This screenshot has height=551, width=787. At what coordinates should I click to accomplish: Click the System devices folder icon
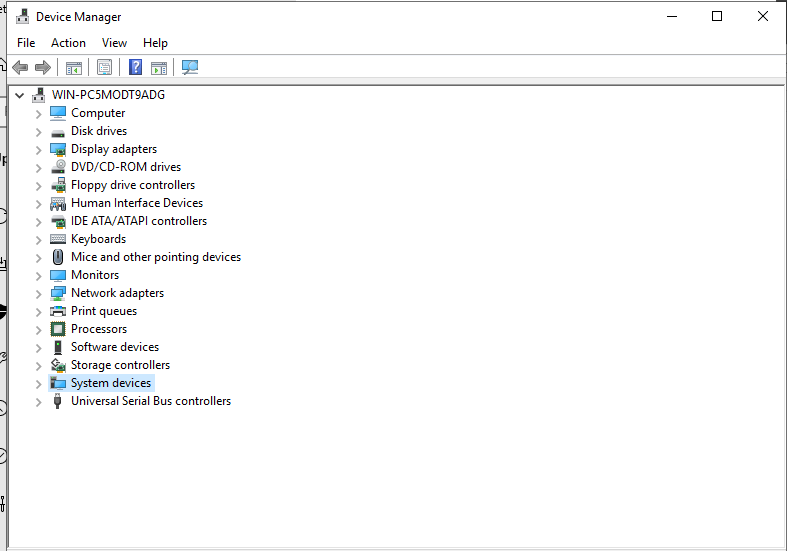click(x=58, y=383)
